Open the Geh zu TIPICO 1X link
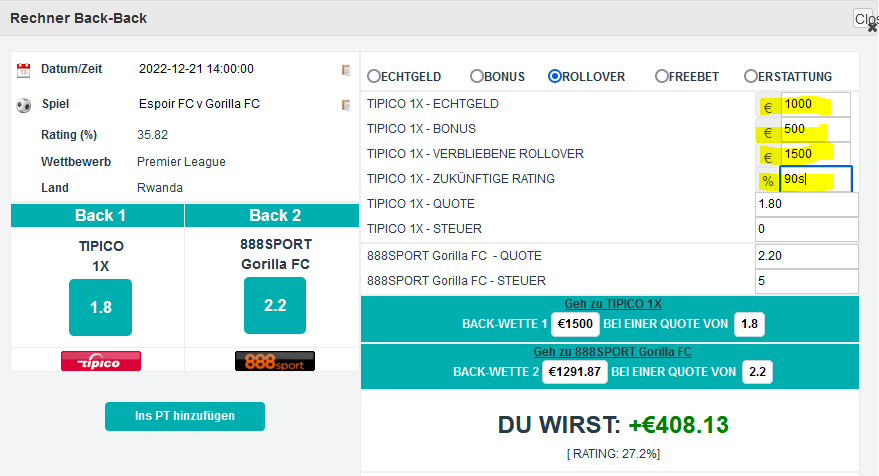Viewport: 879px width, 476px height. tap(613, 304)
